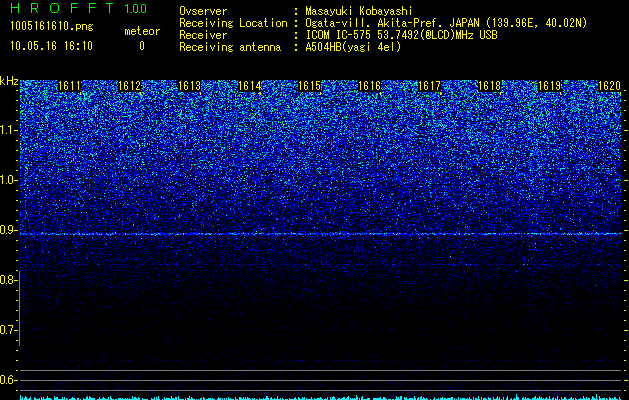Click the 1620 time marker
This screenshot has height=400, width=629.
pyautogui.click(x=609, y=86)
